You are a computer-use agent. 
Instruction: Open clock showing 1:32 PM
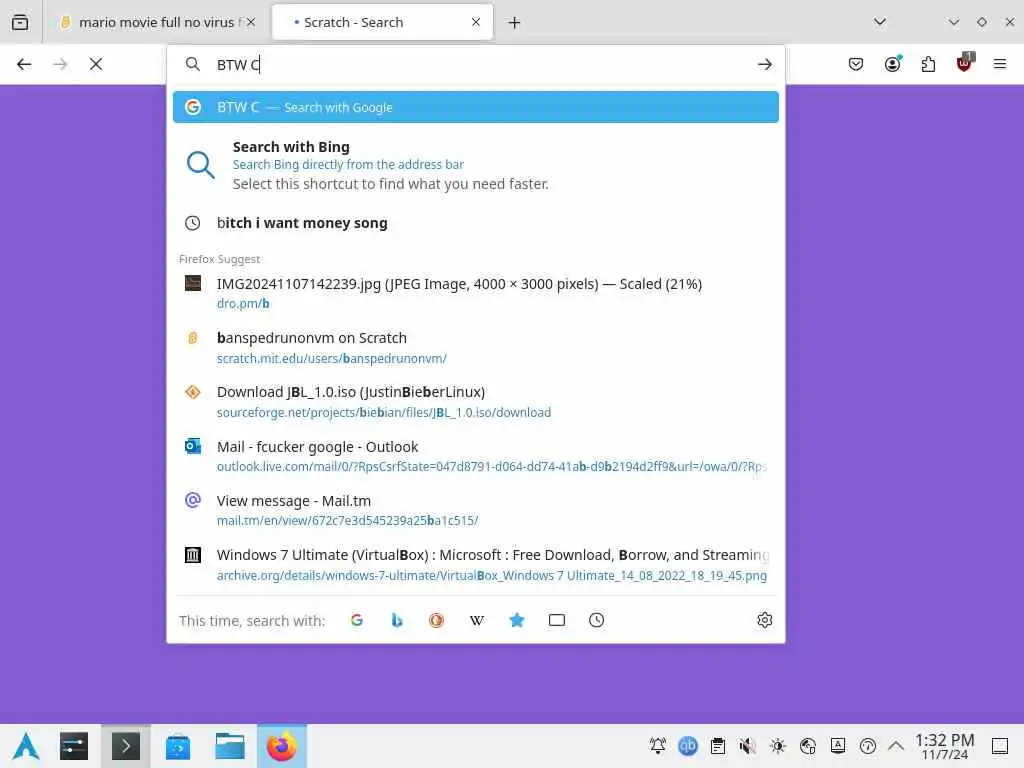click(x=944, y=746)
